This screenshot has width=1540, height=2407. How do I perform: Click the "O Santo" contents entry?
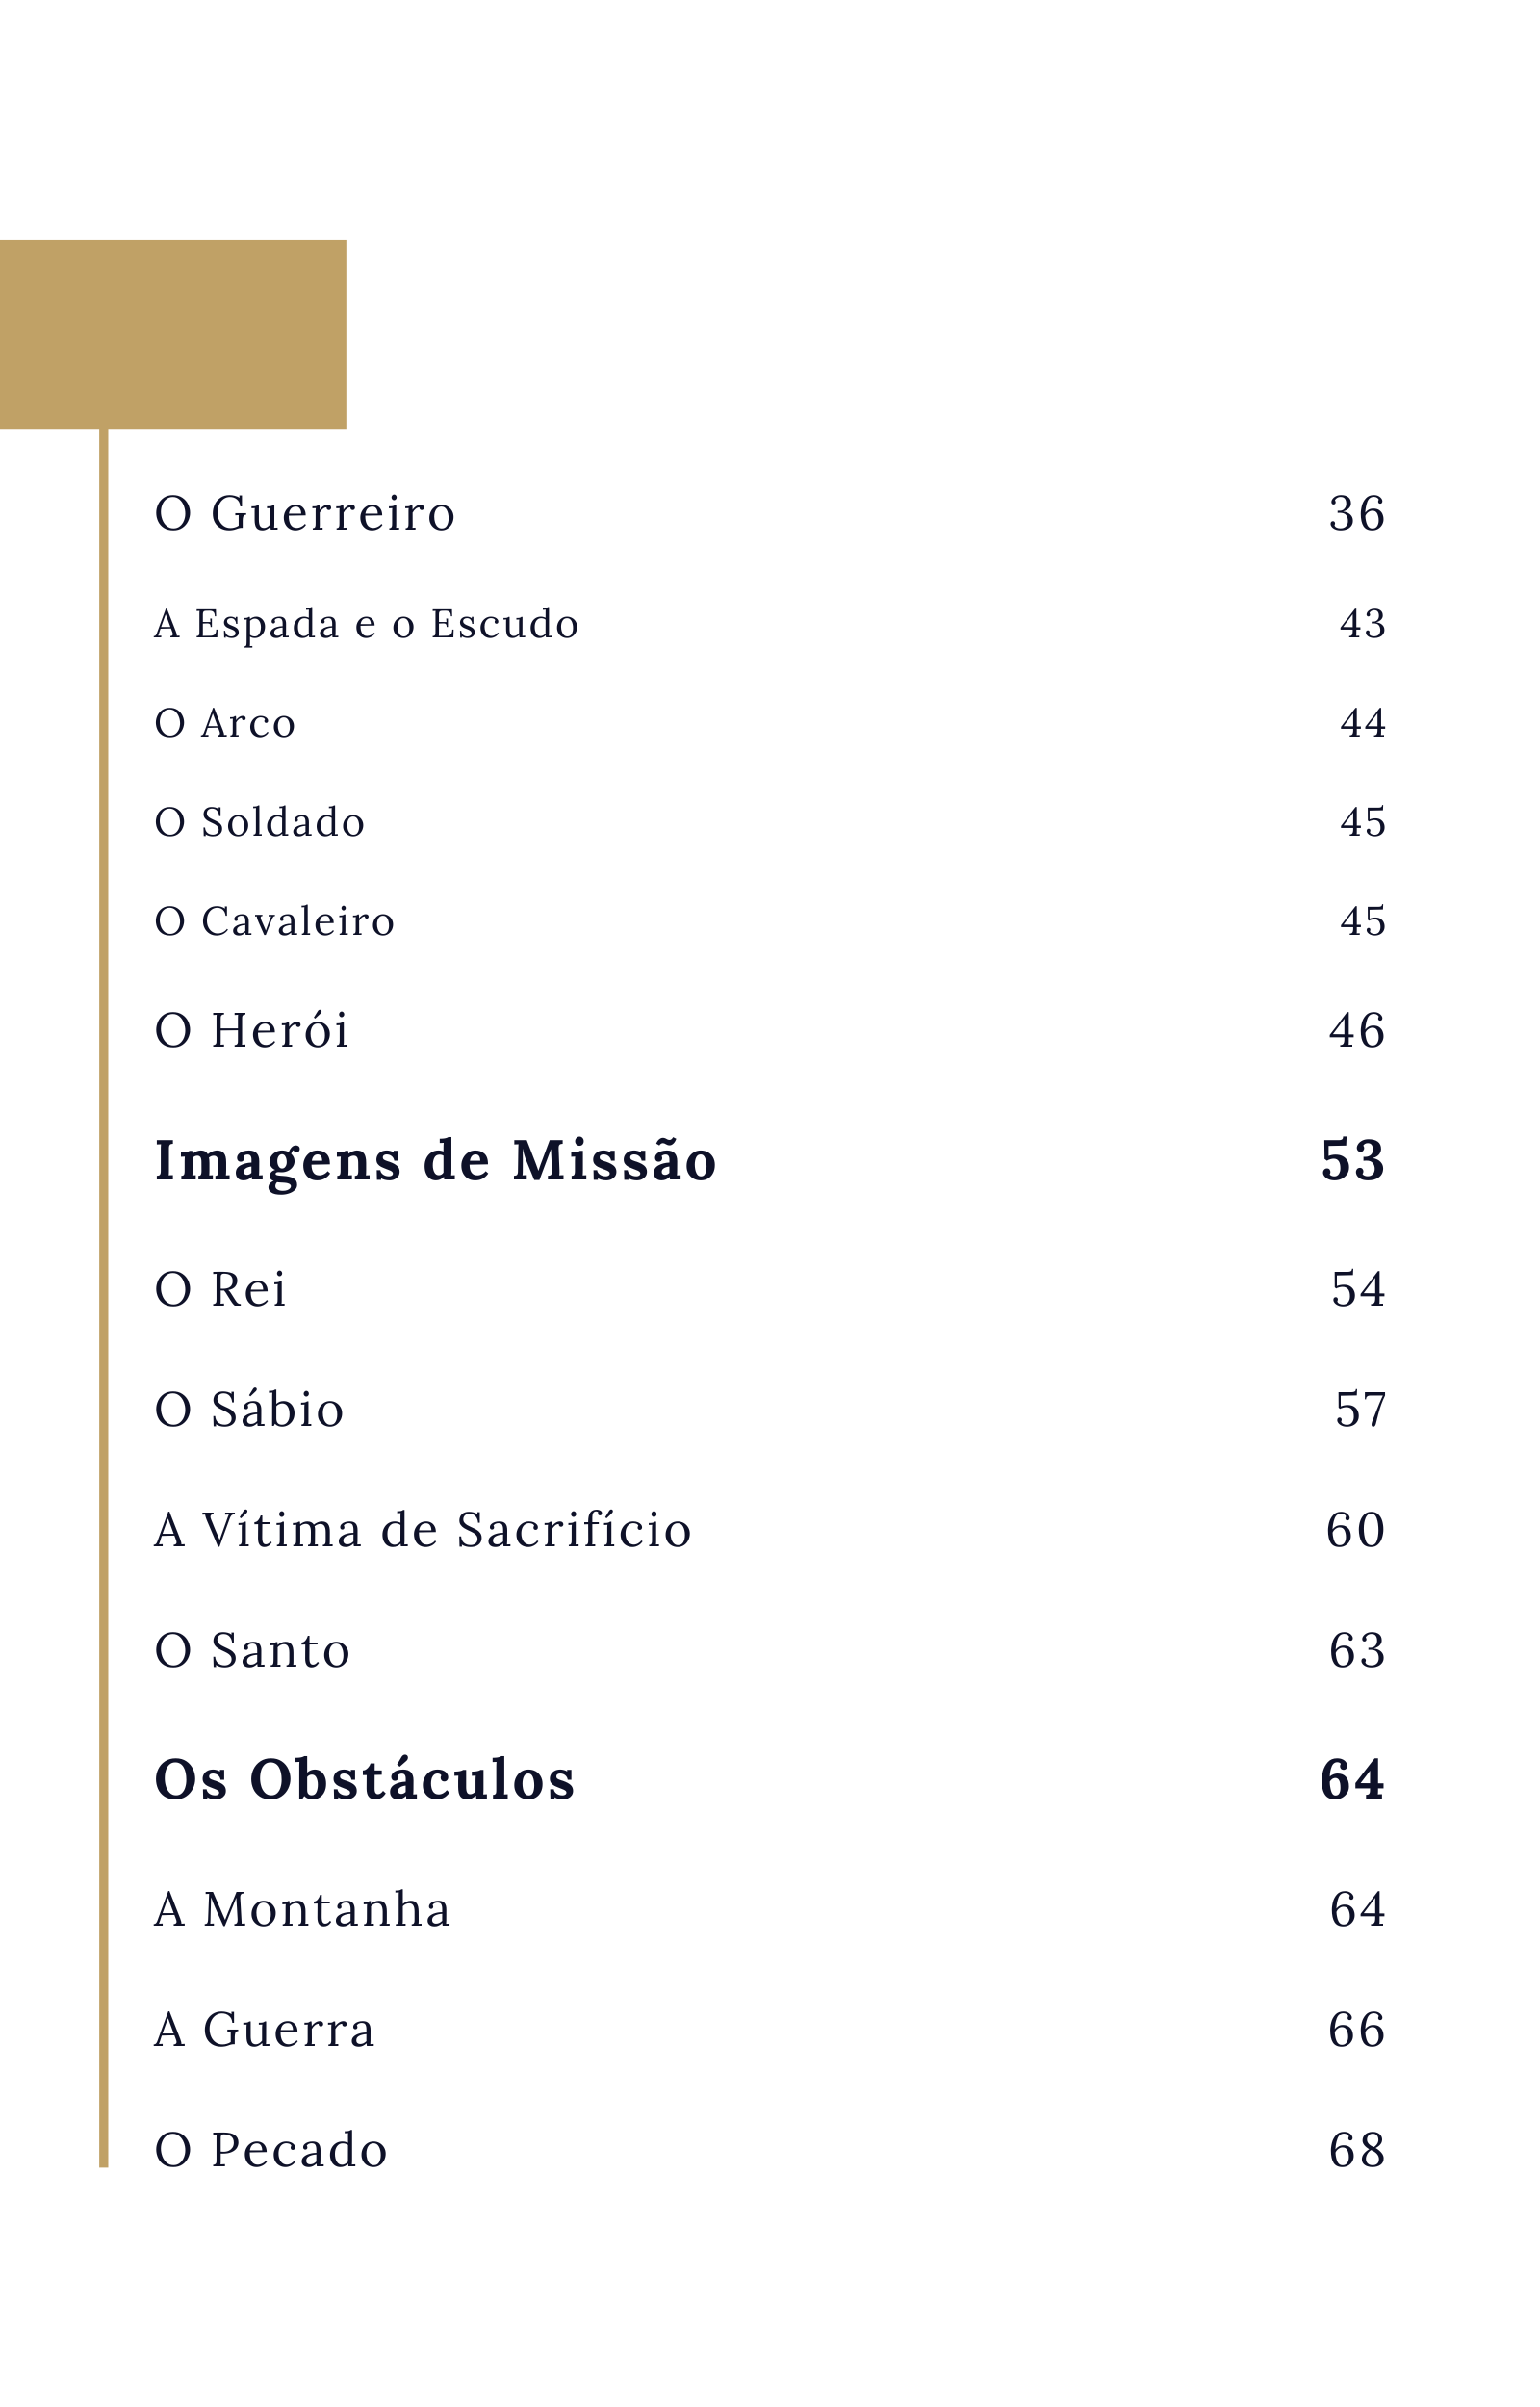pyautogui.click(x=252, y=1650)
